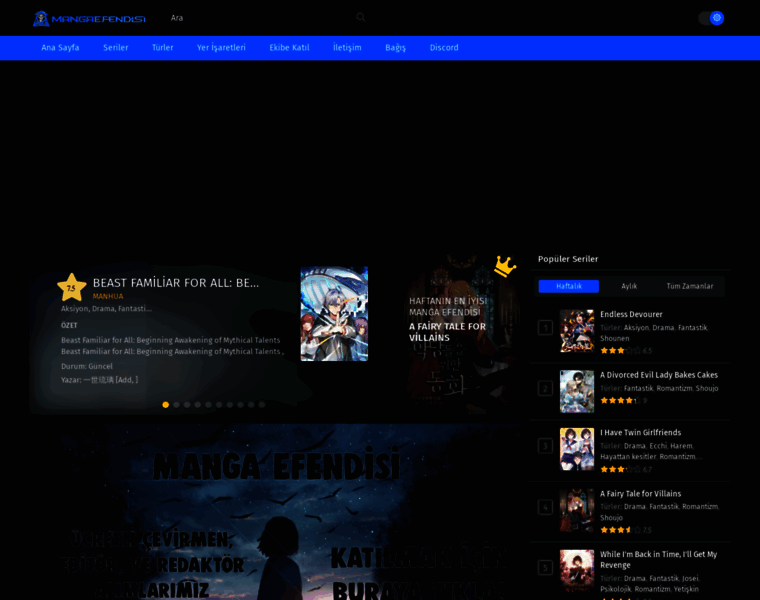760x600 pixels.
Task: Click the MangaEfendisi logo
Action: tap(89, 18)
